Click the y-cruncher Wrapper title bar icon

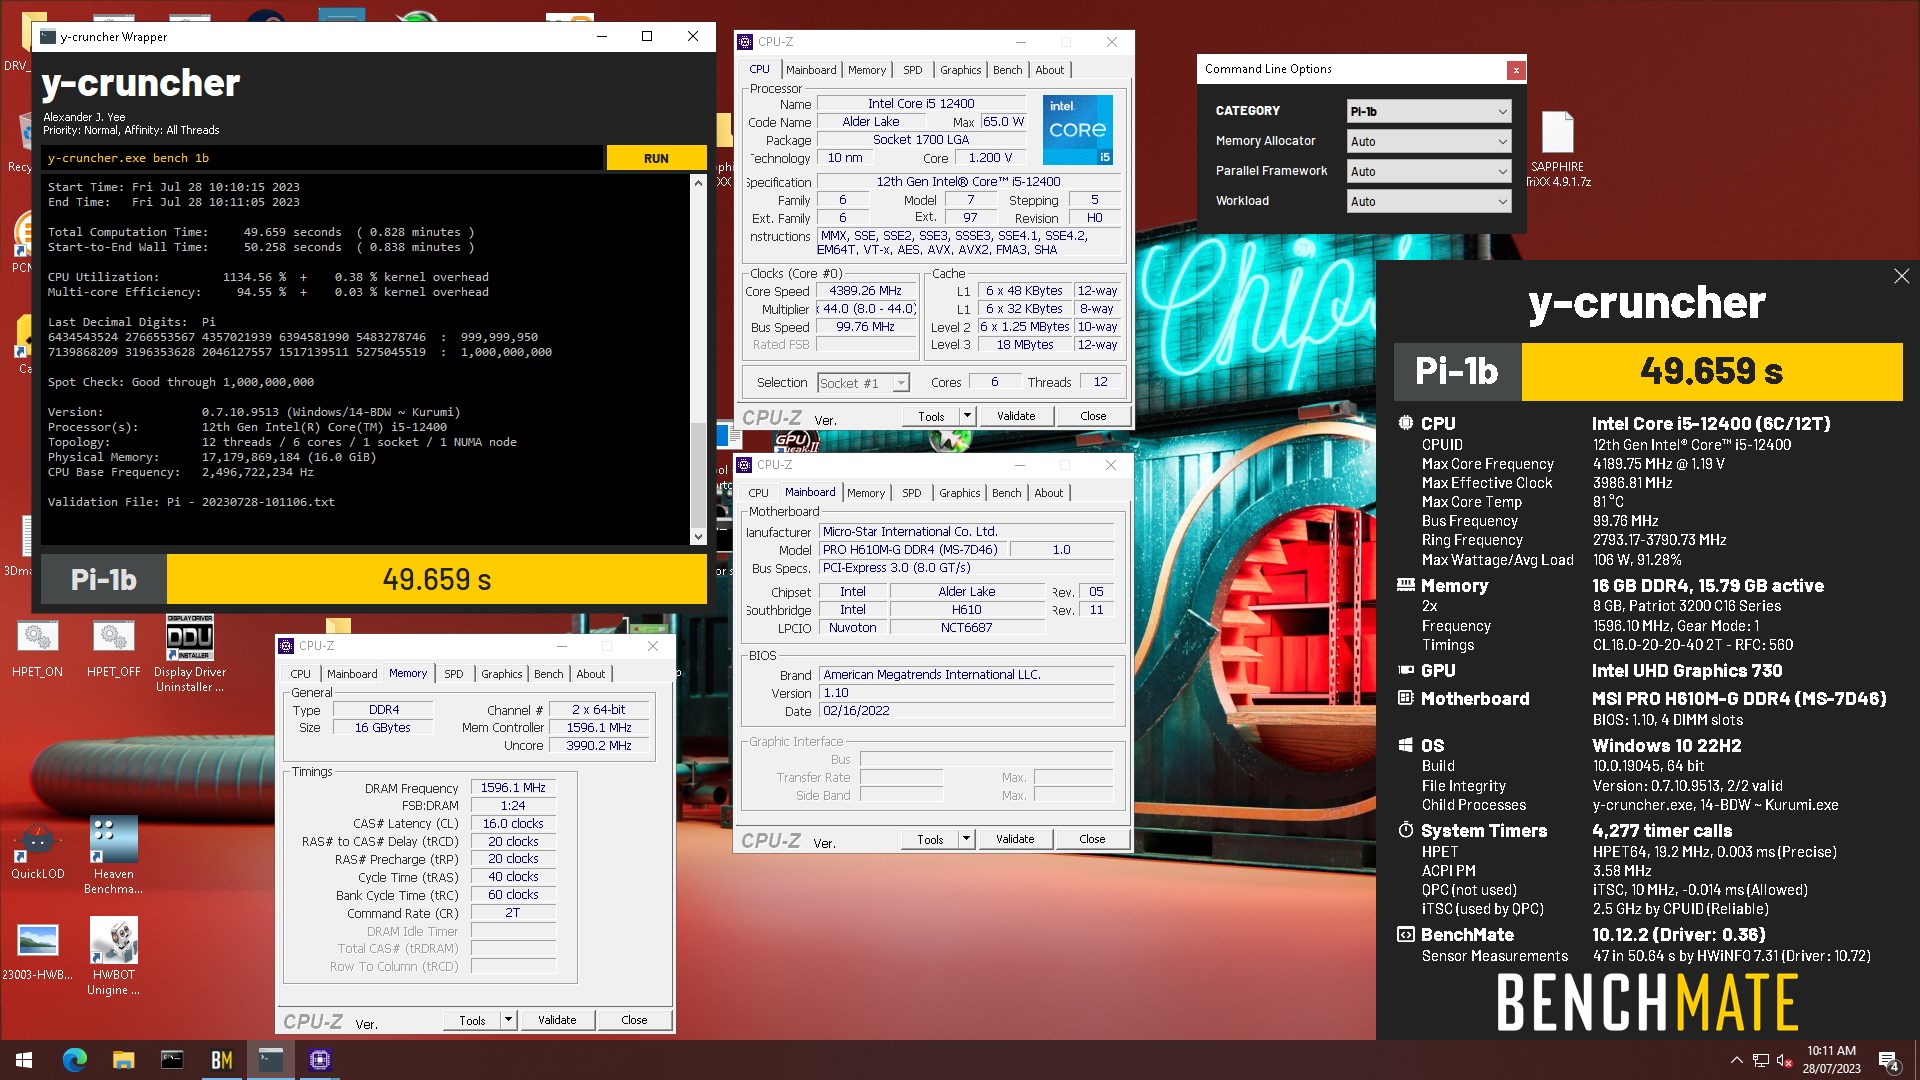(x=48, y=37)
